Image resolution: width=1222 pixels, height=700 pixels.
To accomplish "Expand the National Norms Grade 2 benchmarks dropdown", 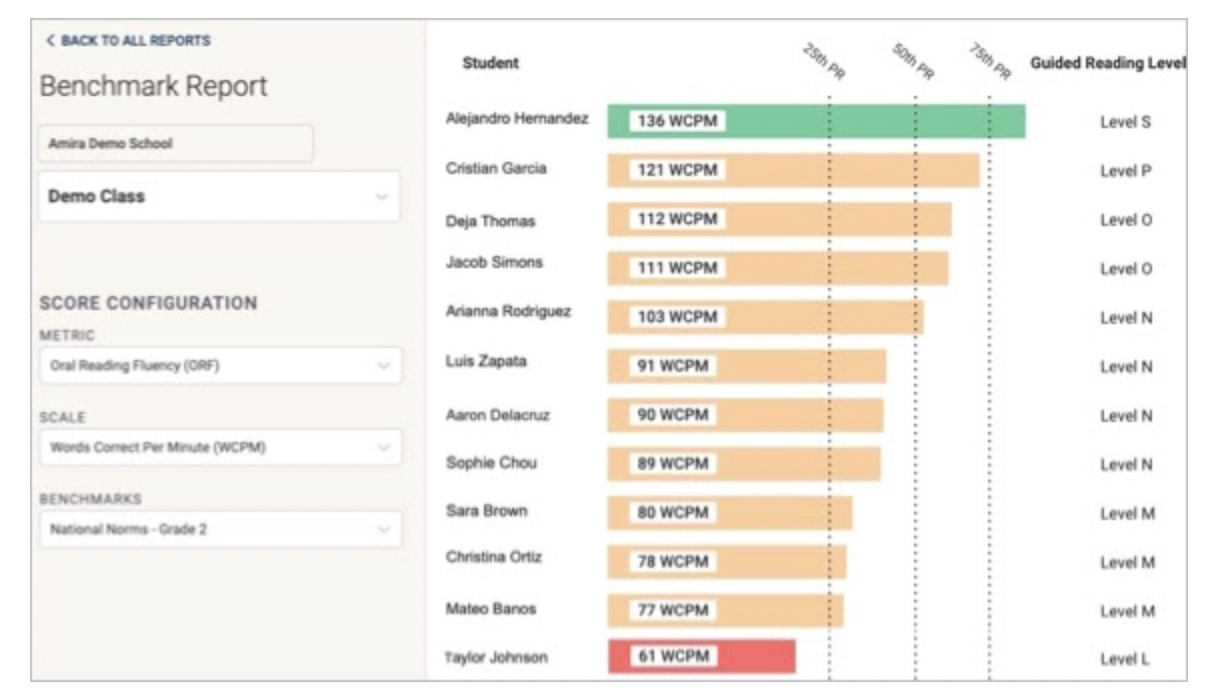I will [220, 530].
